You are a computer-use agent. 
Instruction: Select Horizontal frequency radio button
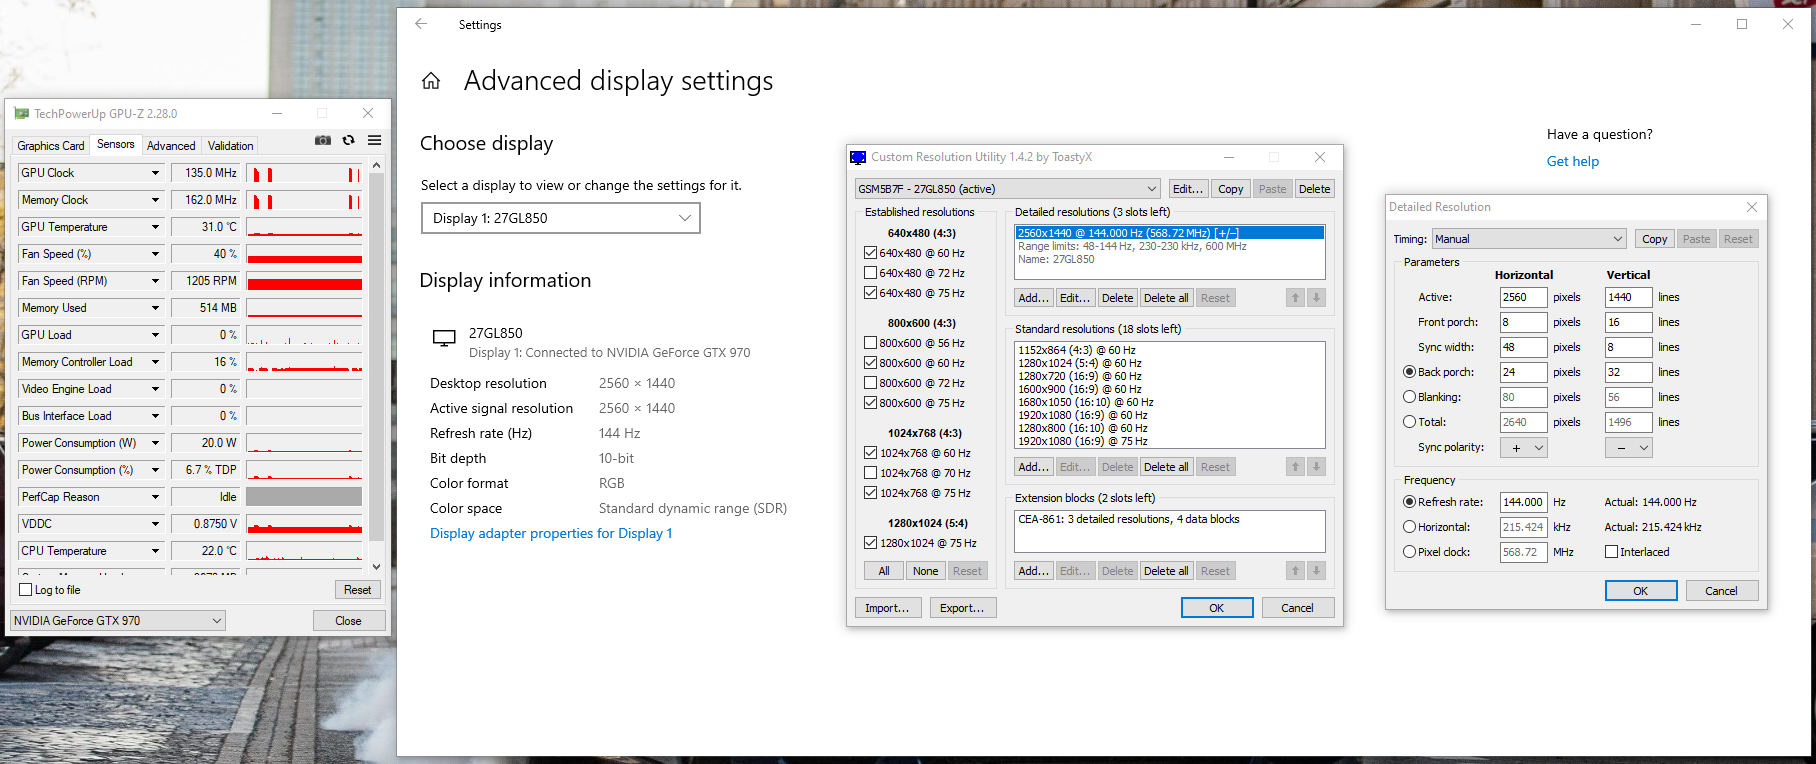coord(1409,527)
